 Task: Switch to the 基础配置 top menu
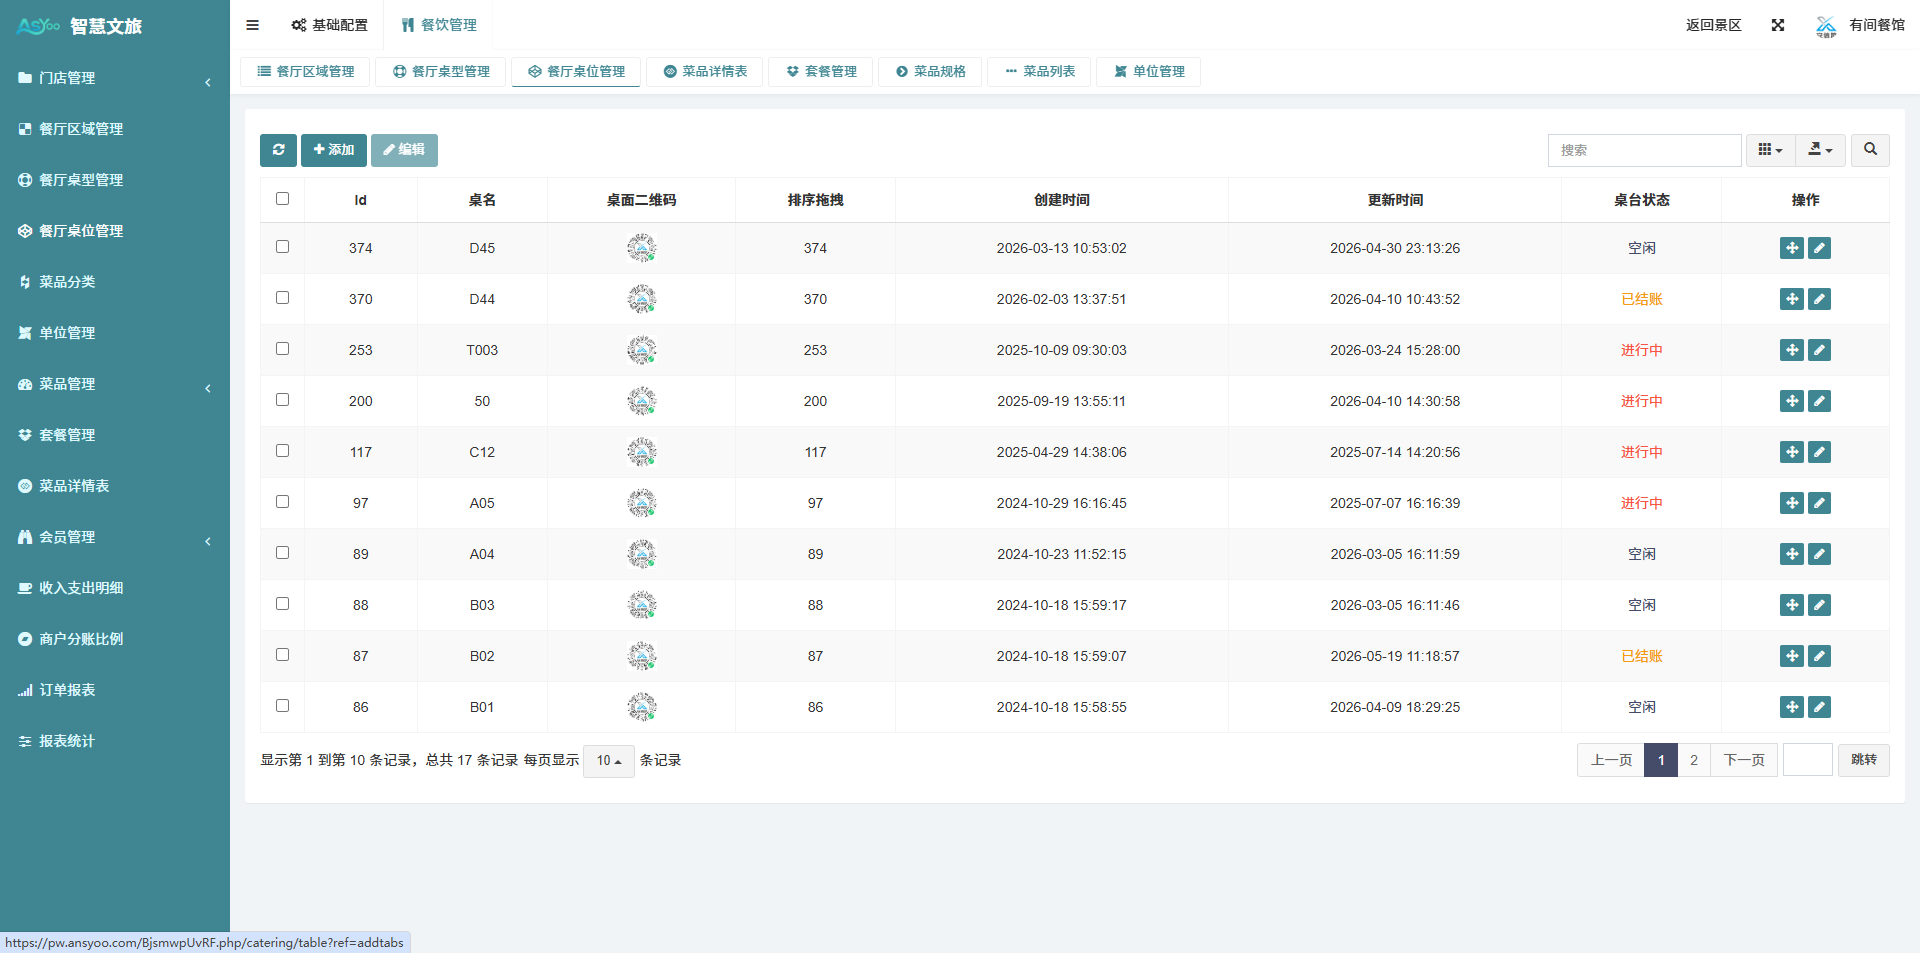click(x=329, y=25)
